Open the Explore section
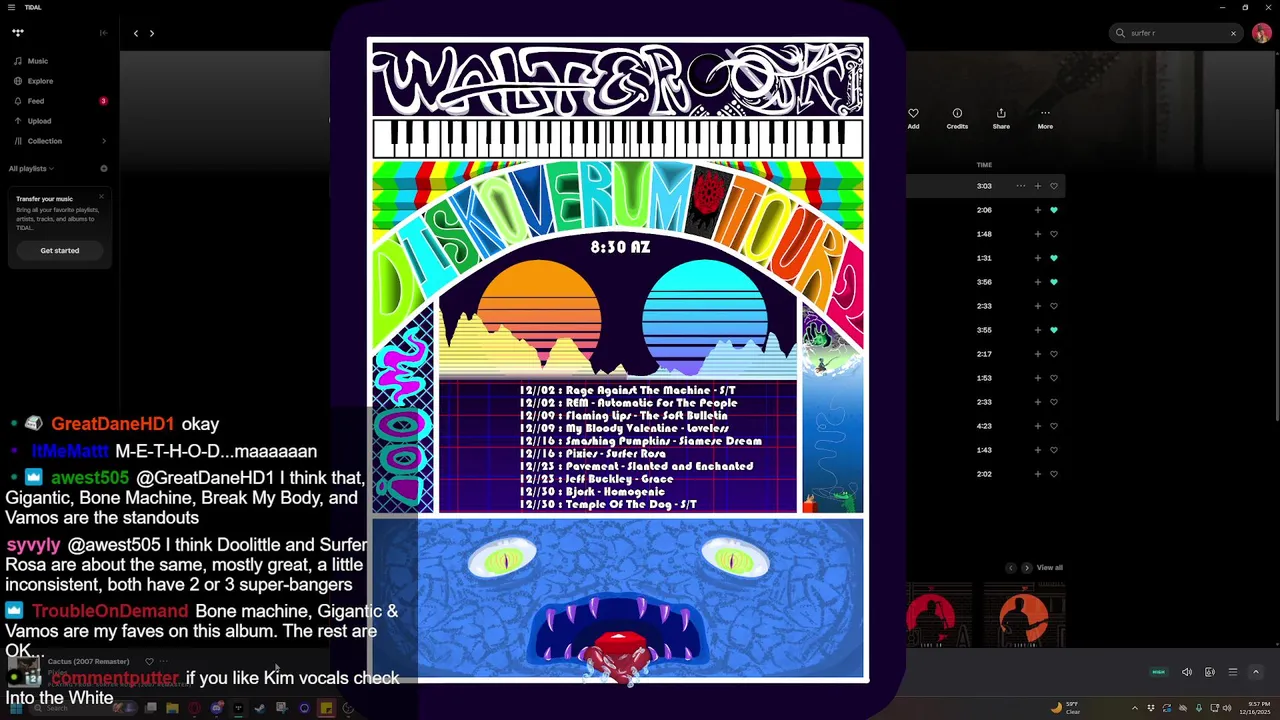The width and height of the screenshot is (1280, 720). (60, 81)
